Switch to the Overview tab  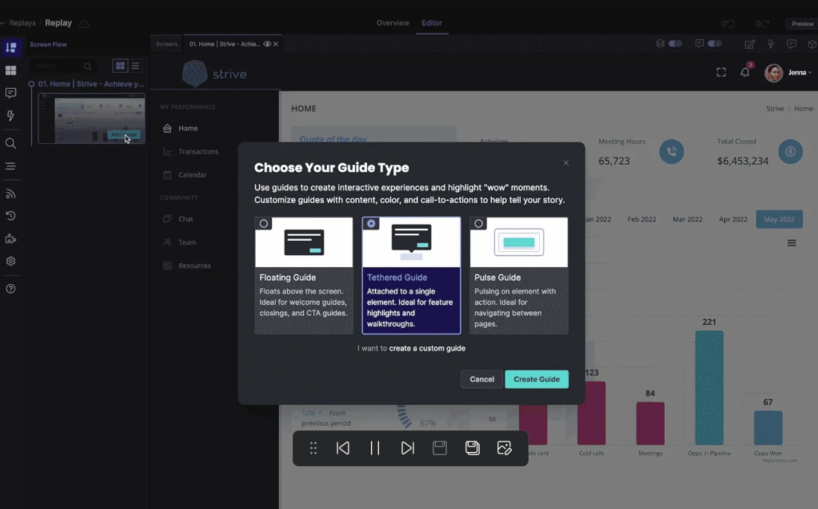(393, 23)
